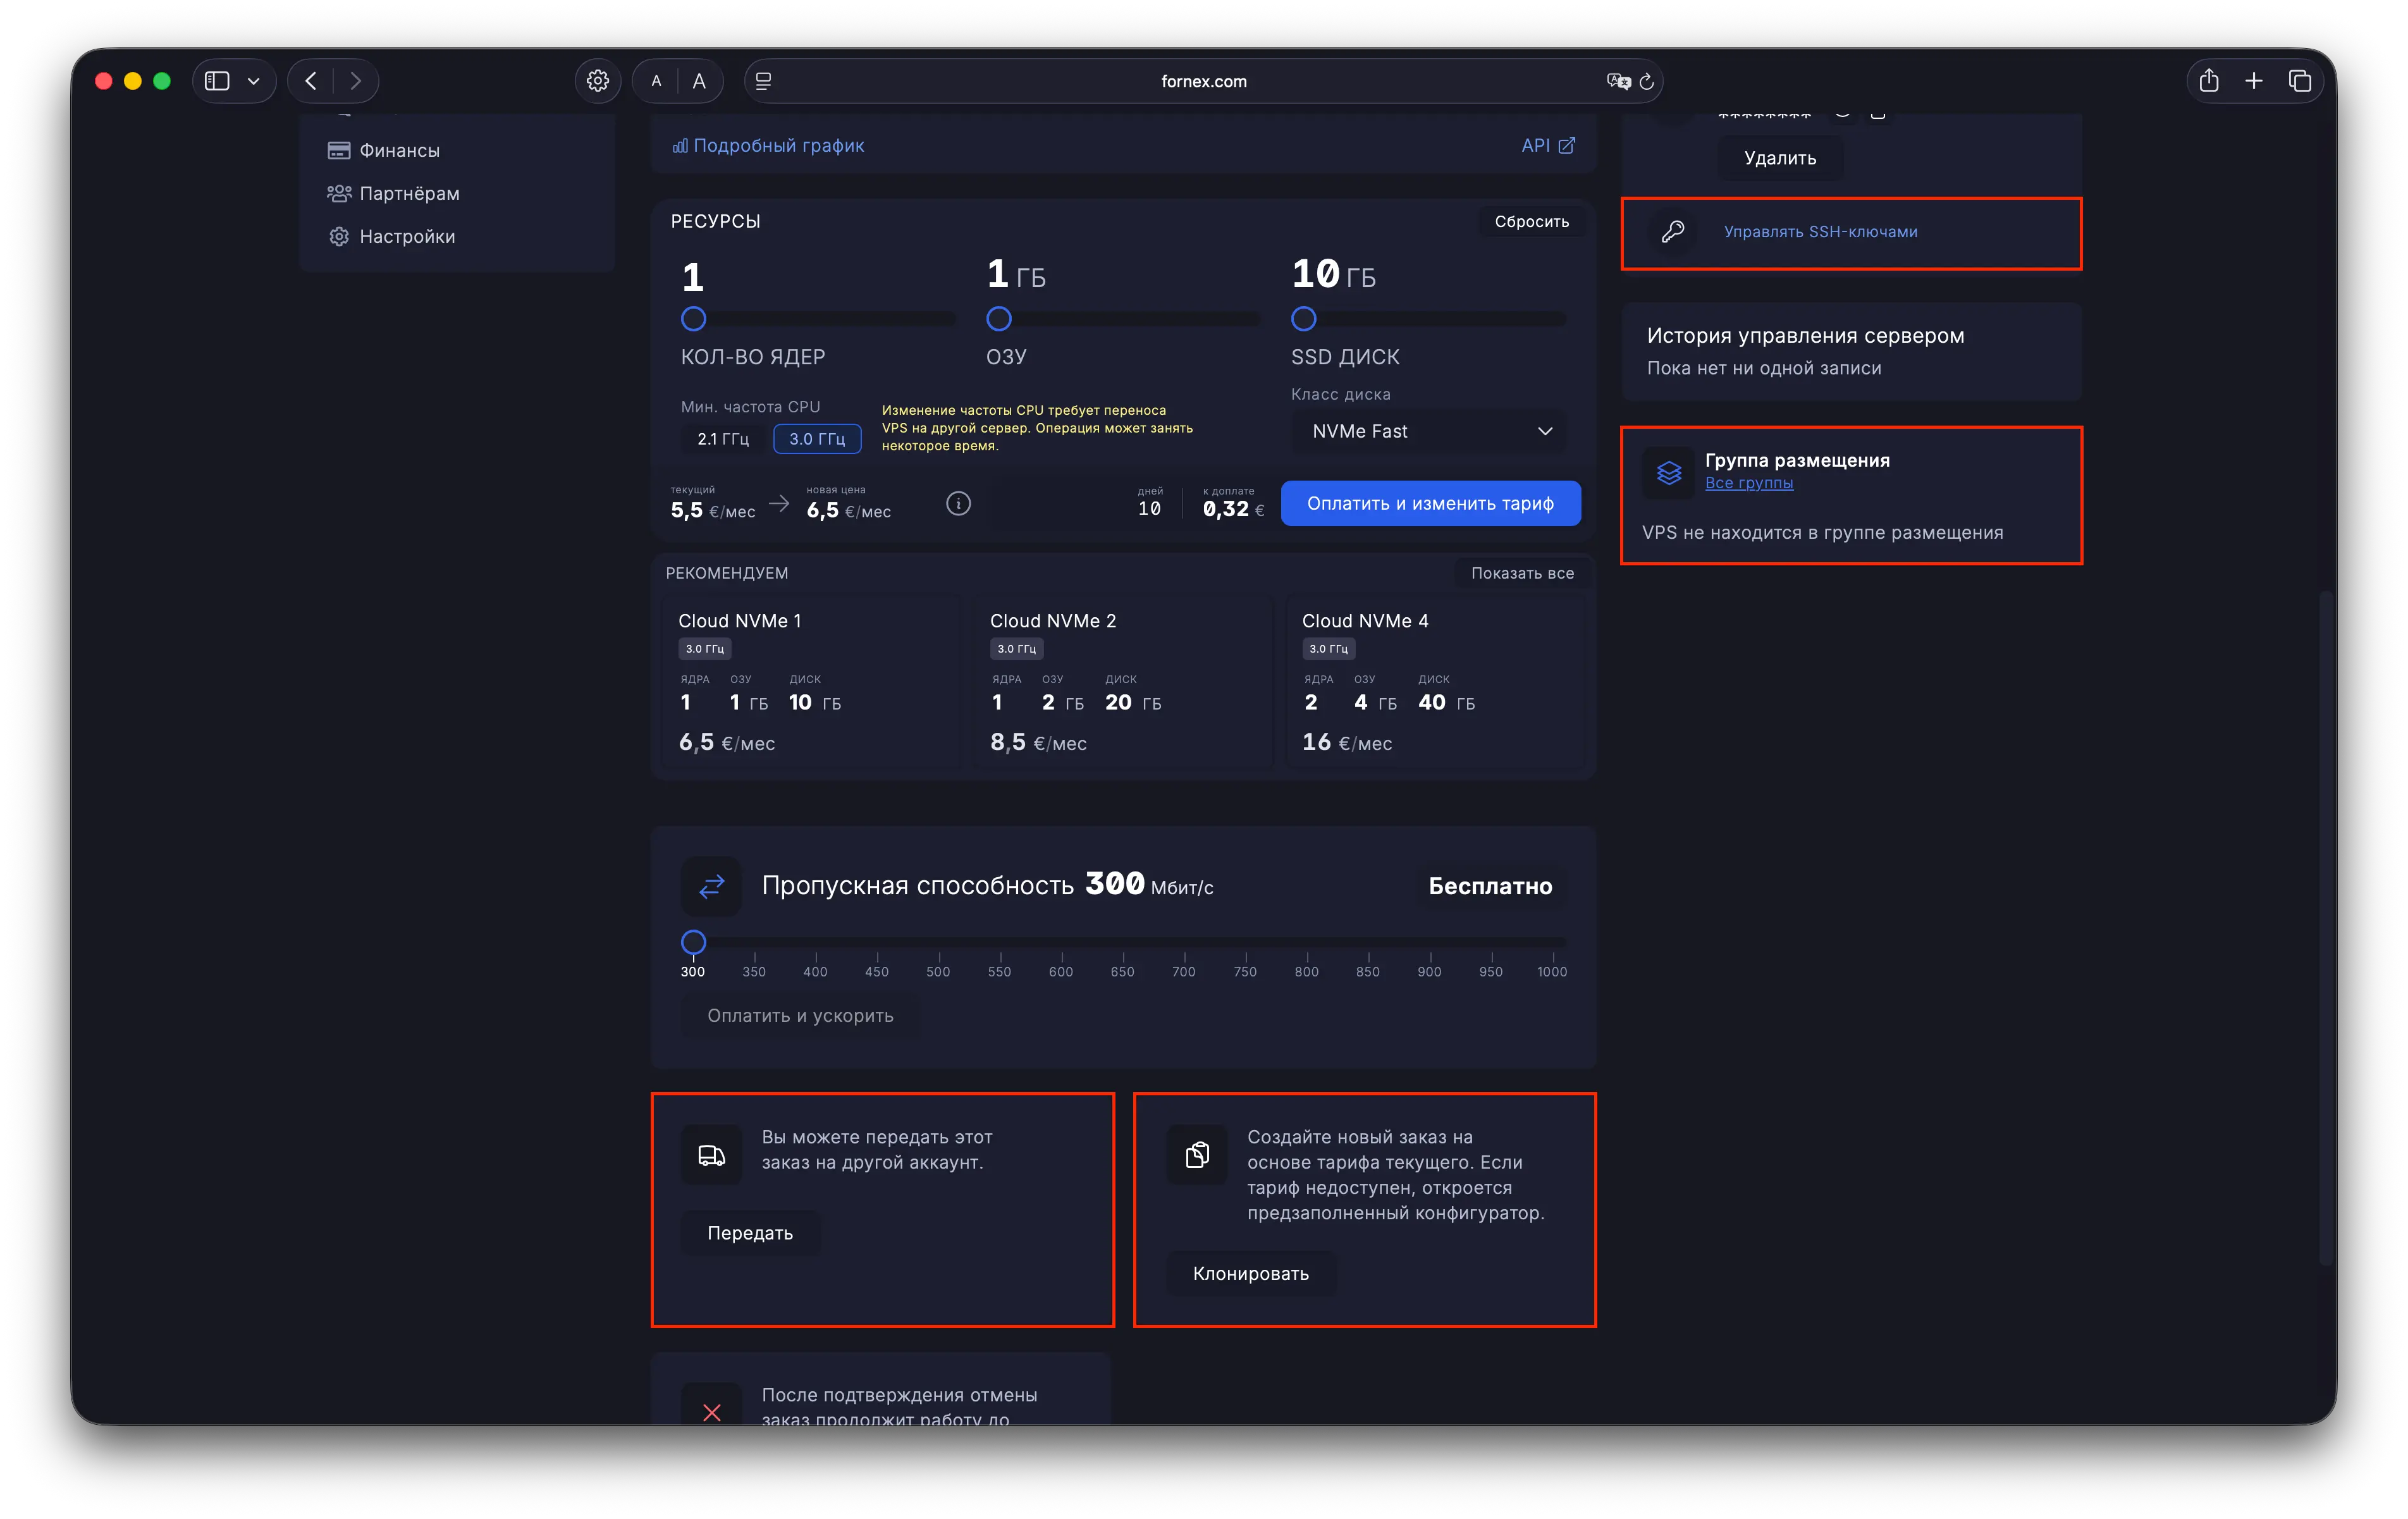
Task: Click the Сбросить resources button
Action: click(1531, 221)
